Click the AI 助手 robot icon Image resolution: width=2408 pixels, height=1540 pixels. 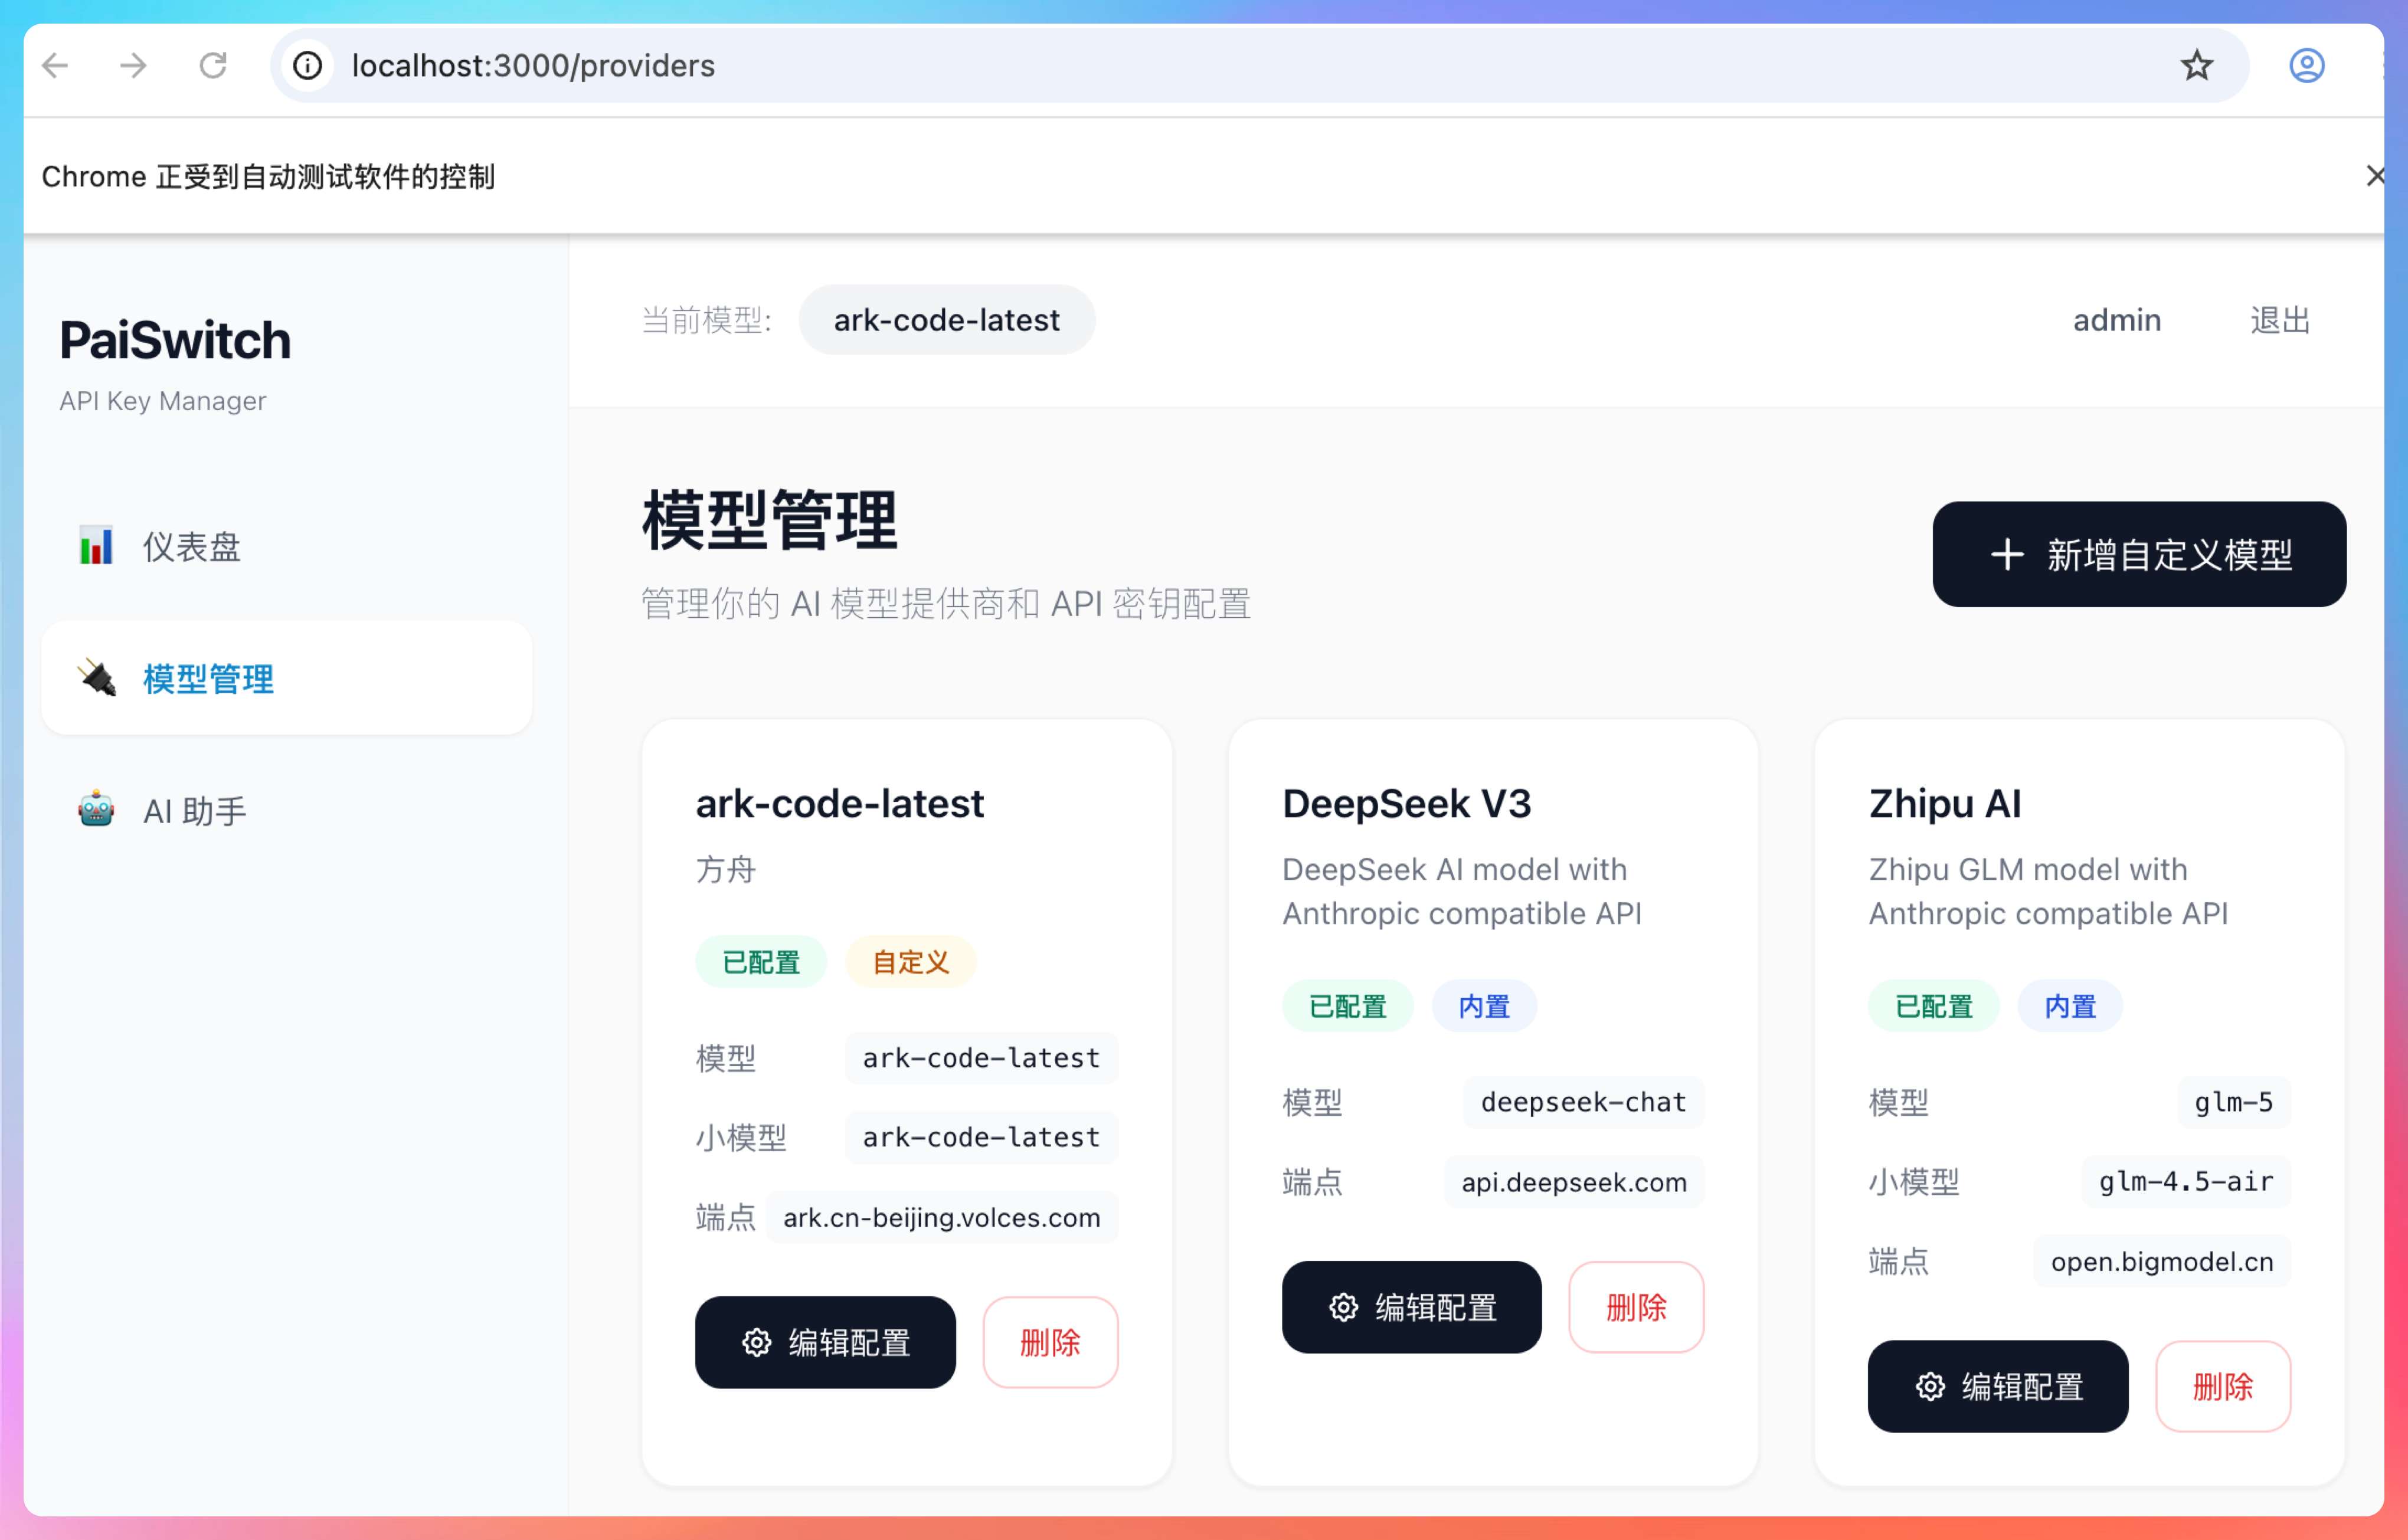[x=96, y=809]
